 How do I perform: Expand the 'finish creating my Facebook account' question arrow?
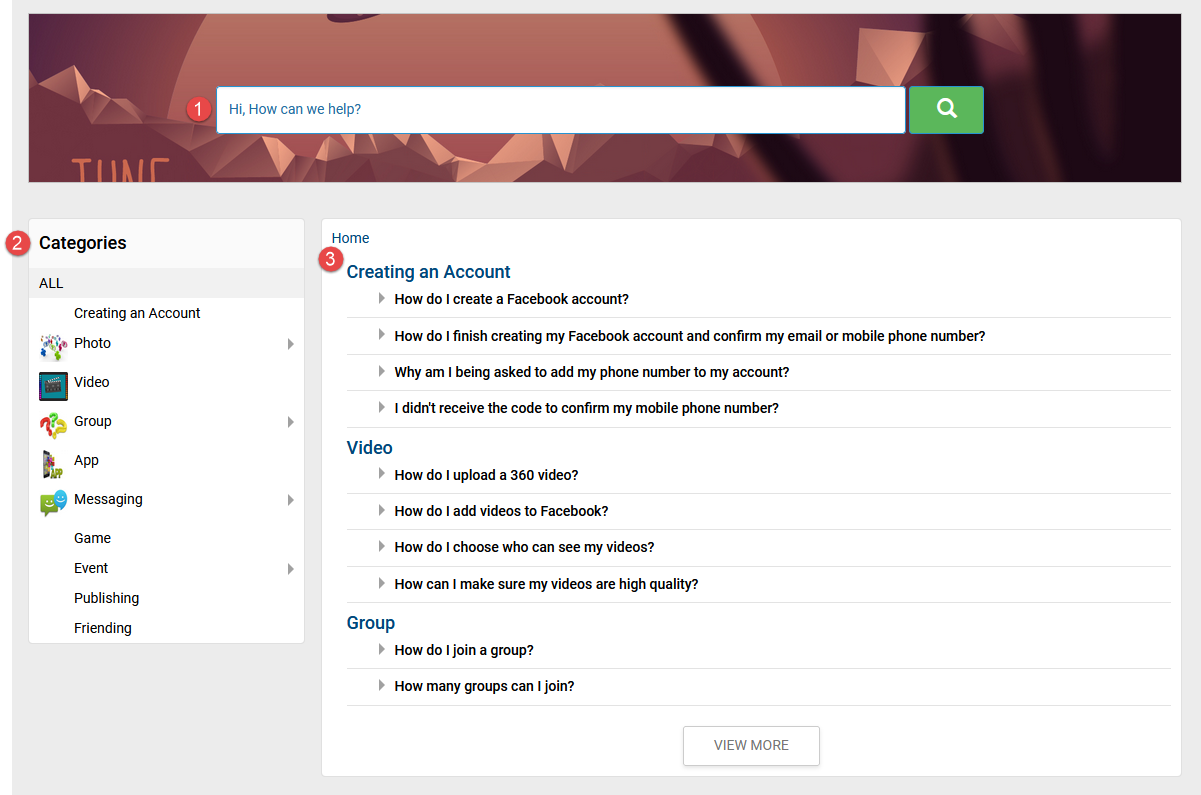[x=382, y=335]
